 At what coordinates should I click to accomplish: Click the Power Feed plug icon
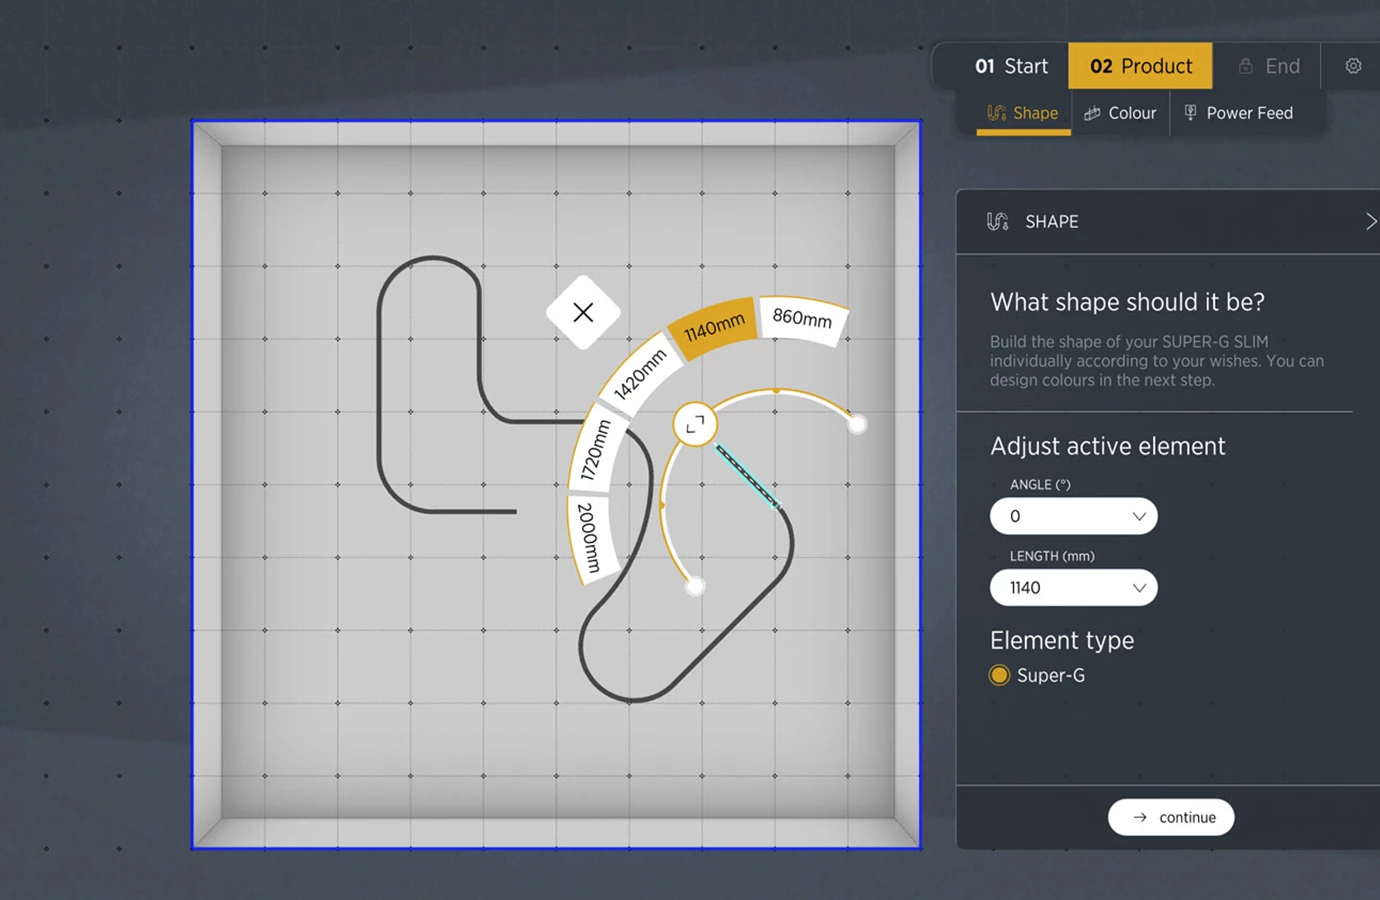click(1190, 113)
